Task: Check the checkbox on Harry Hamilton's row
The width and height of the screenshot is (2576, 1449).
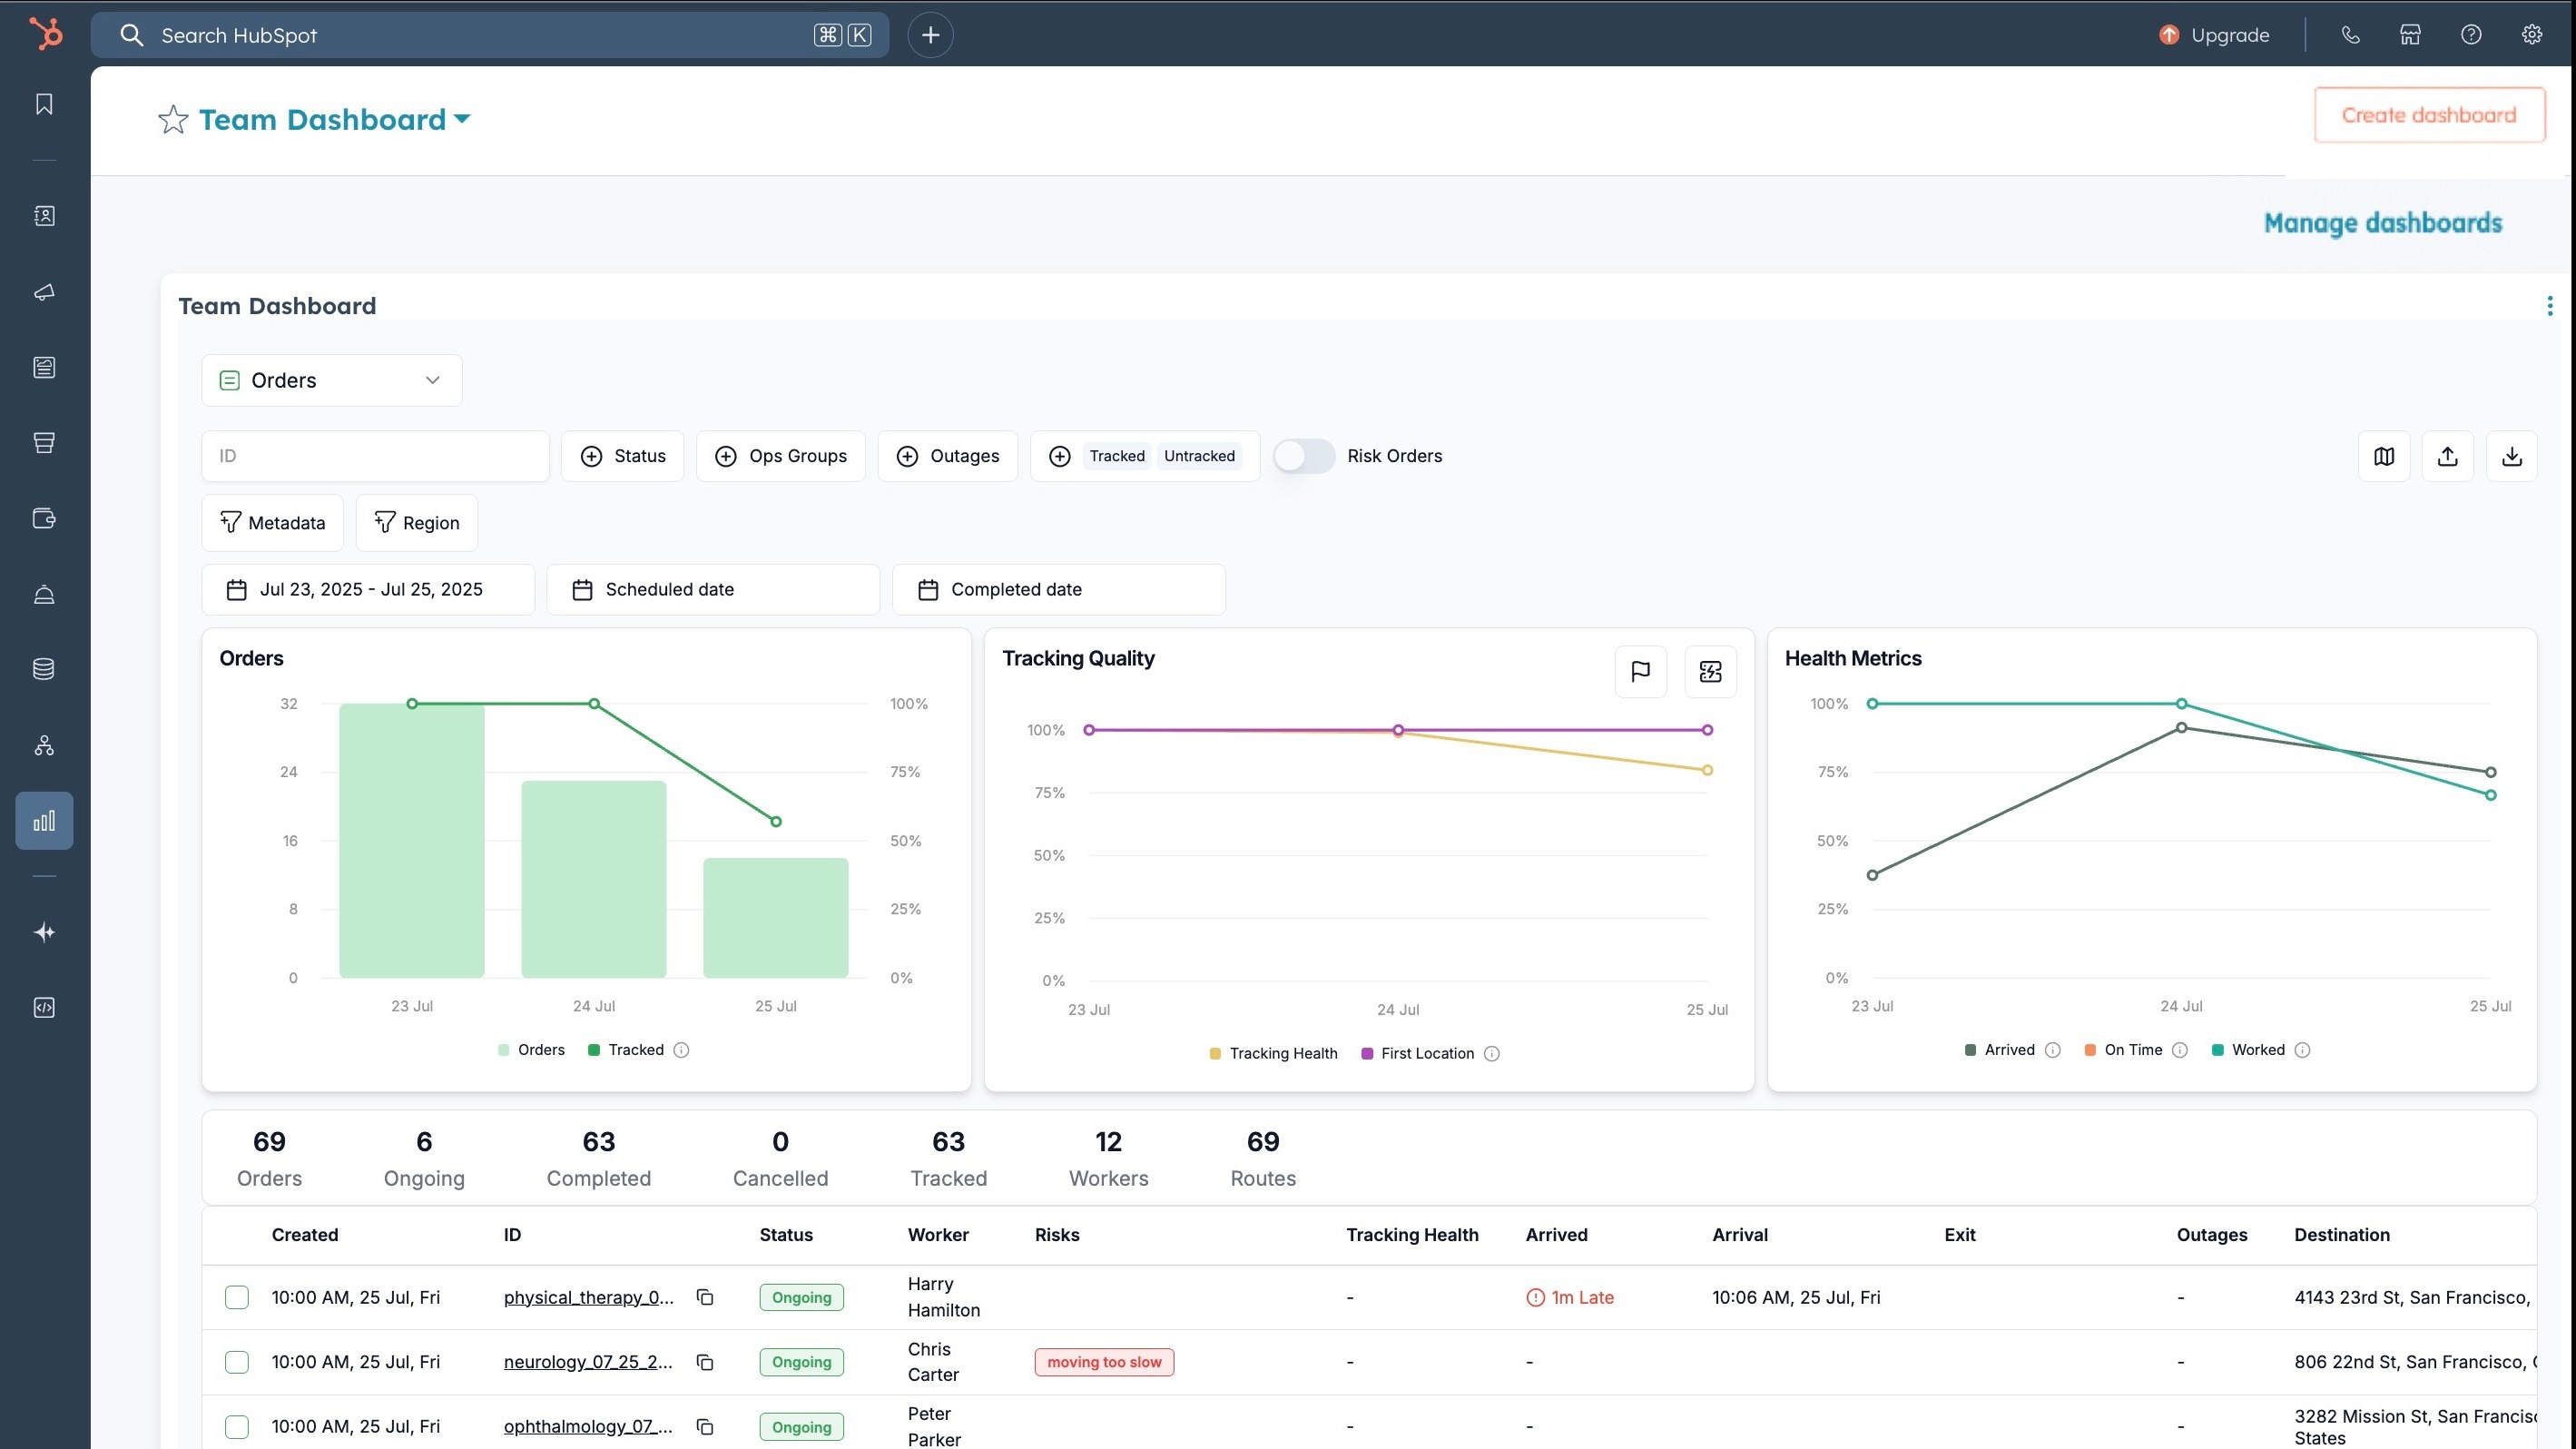Action: tap(237, 1297)
